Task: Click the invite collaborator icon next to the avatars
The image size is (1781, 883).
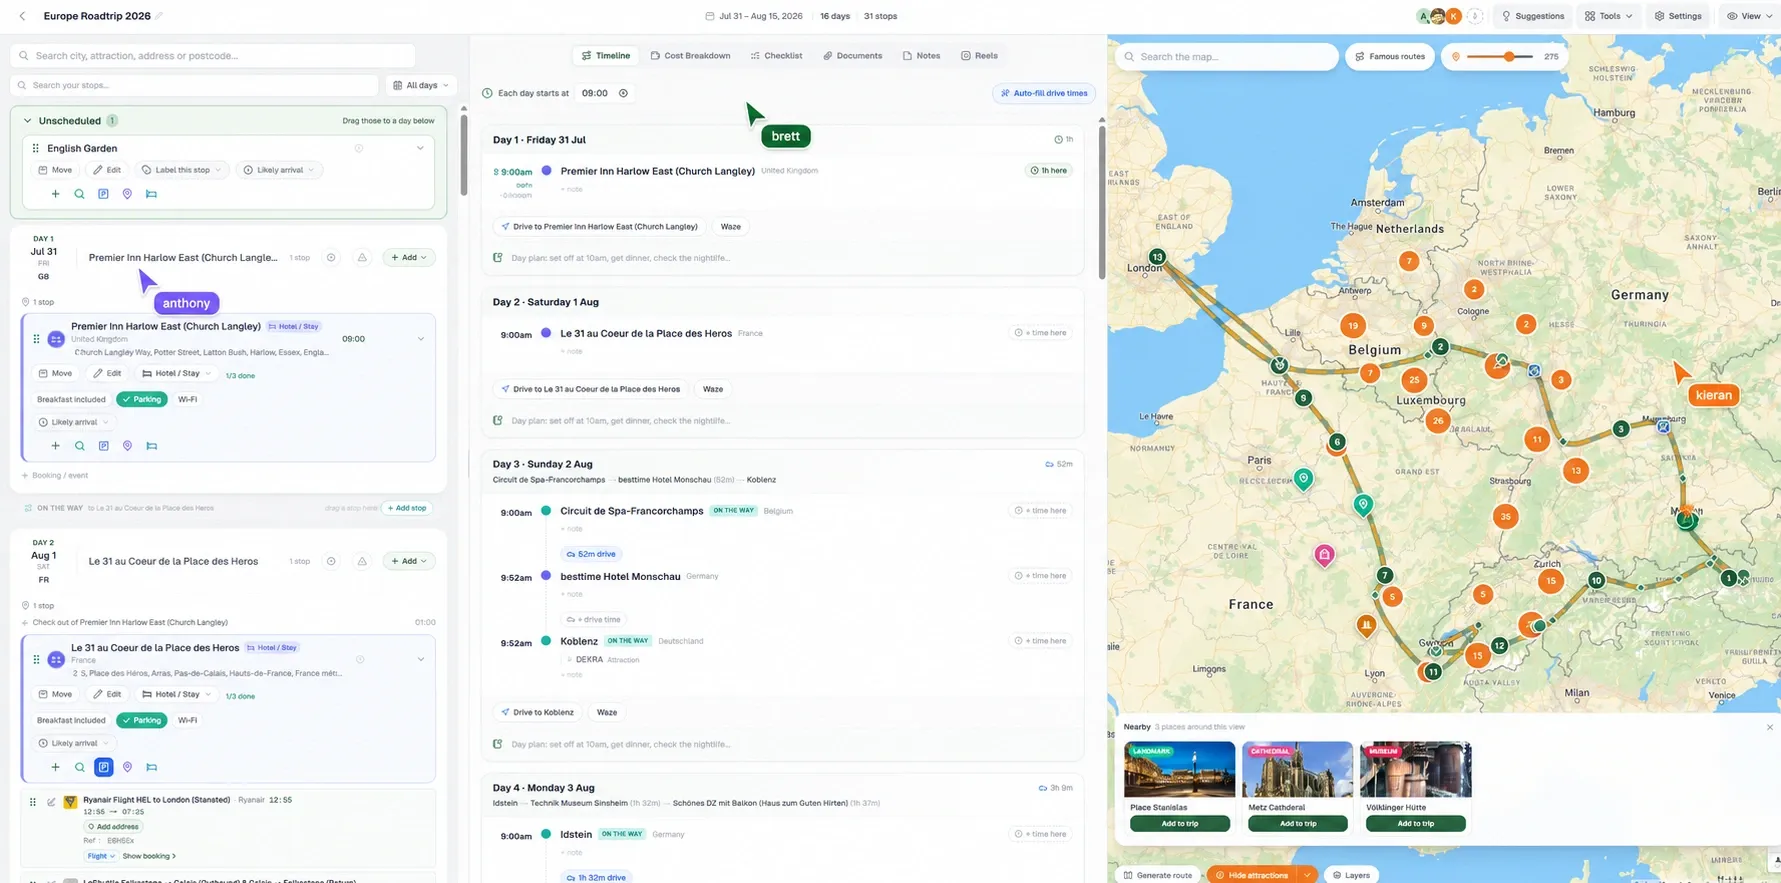Action: point(1475,16)
